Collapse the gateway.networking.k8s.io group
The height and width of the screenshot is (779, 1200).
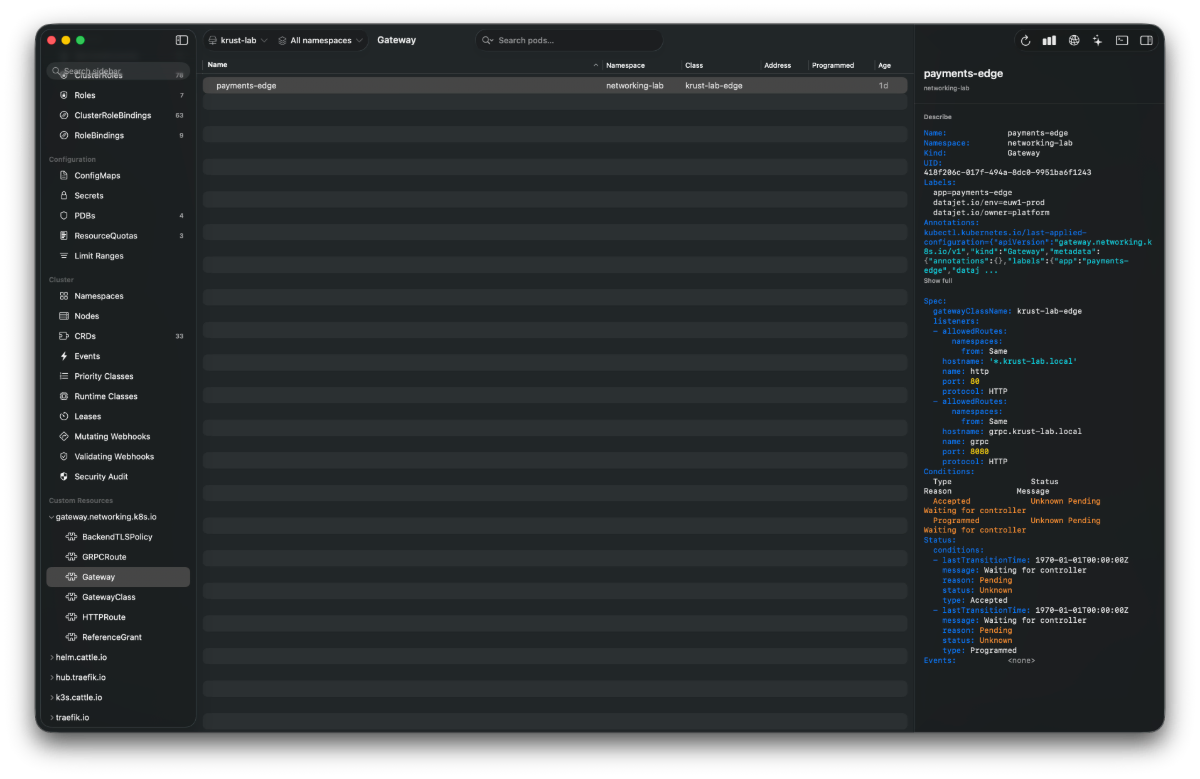tap(52, 517)
